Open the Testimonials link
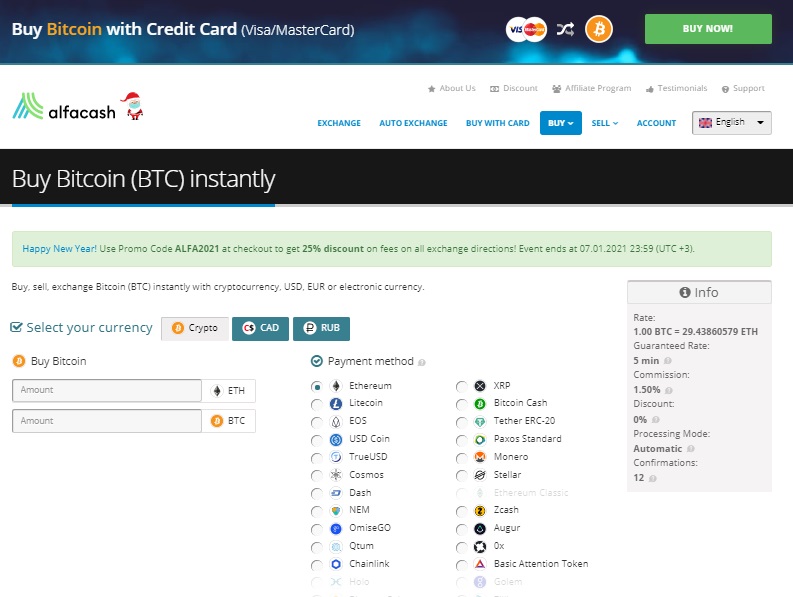Image resolution: width=793 pixels, height=597 pixels. tap(676, 89)
